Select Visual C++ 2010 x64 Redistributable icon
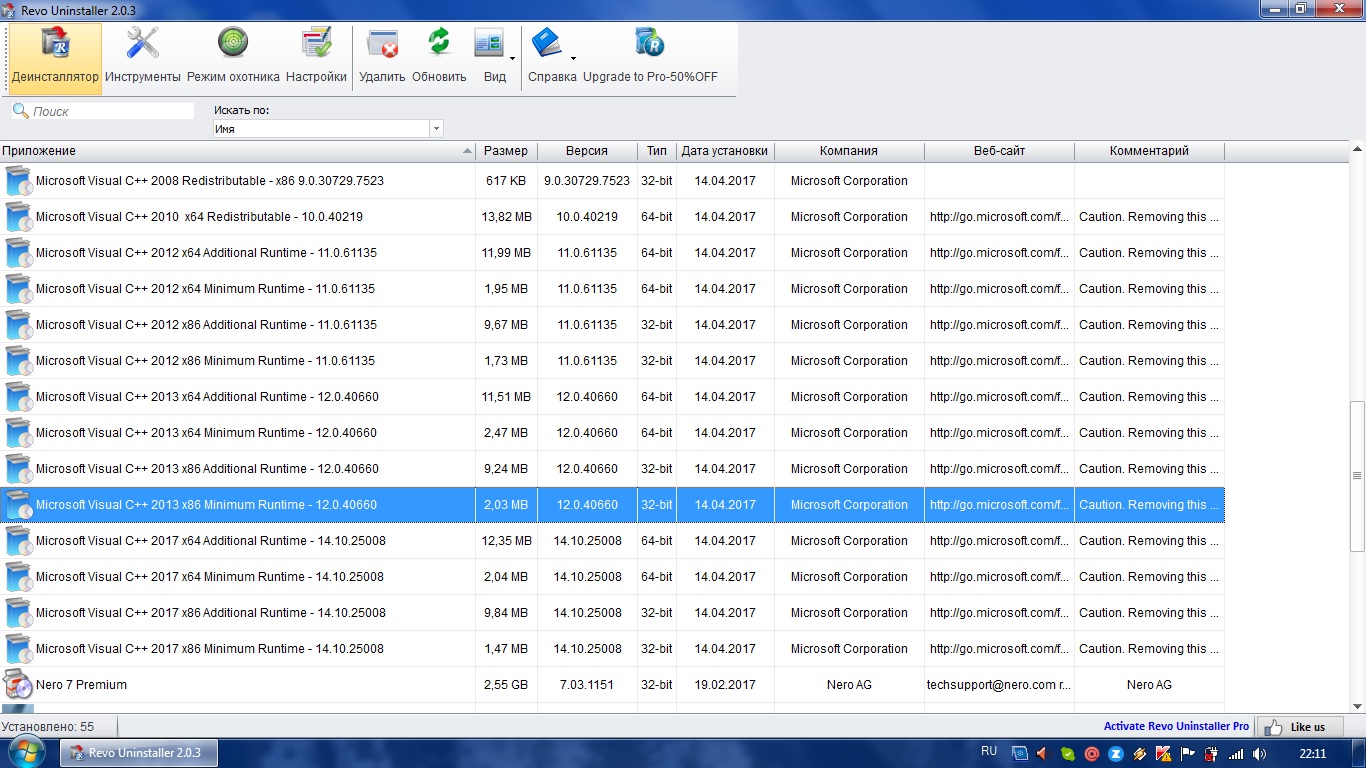Image resolution: width=1366 pixels, height=768 pixels. coord(19,217)
